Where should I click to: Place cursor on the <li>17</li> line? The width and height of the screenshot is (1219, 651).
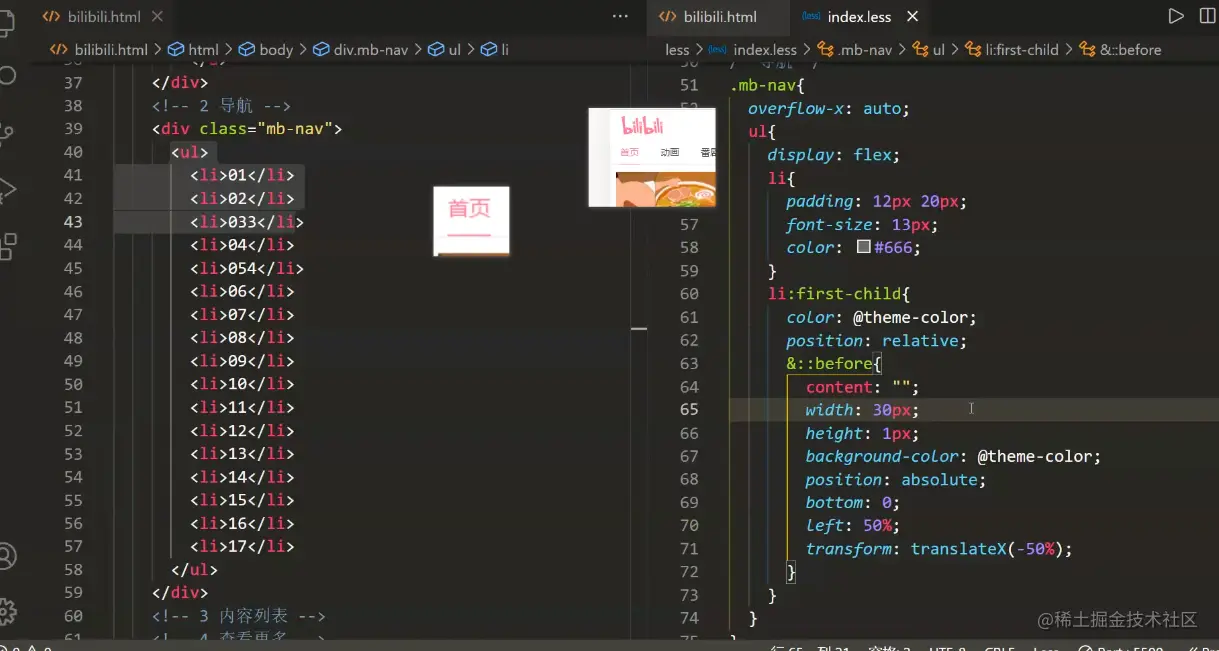(242, 546)
